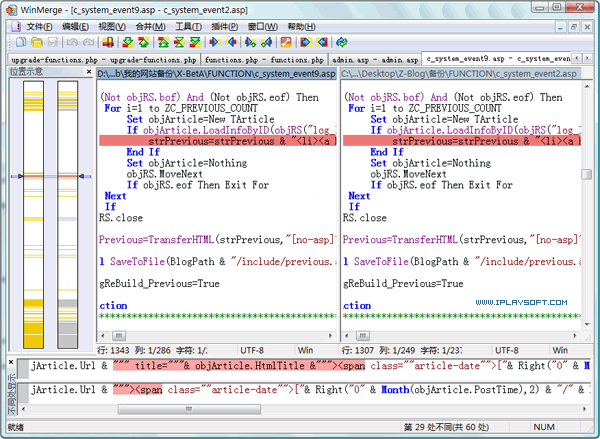Screen dimensions: 600x439
Task: Click the Open folder toolbar icon
Action: [36, 43]
